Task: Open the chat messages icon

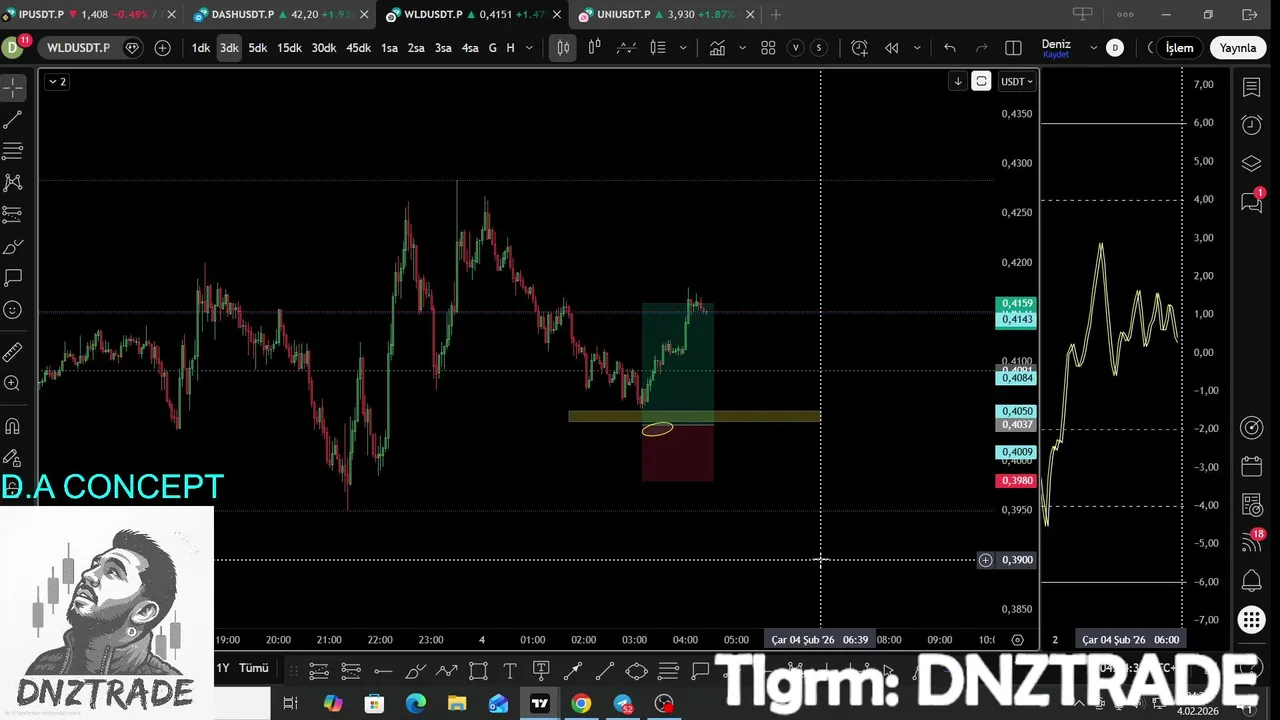Action: point(1251,201)
